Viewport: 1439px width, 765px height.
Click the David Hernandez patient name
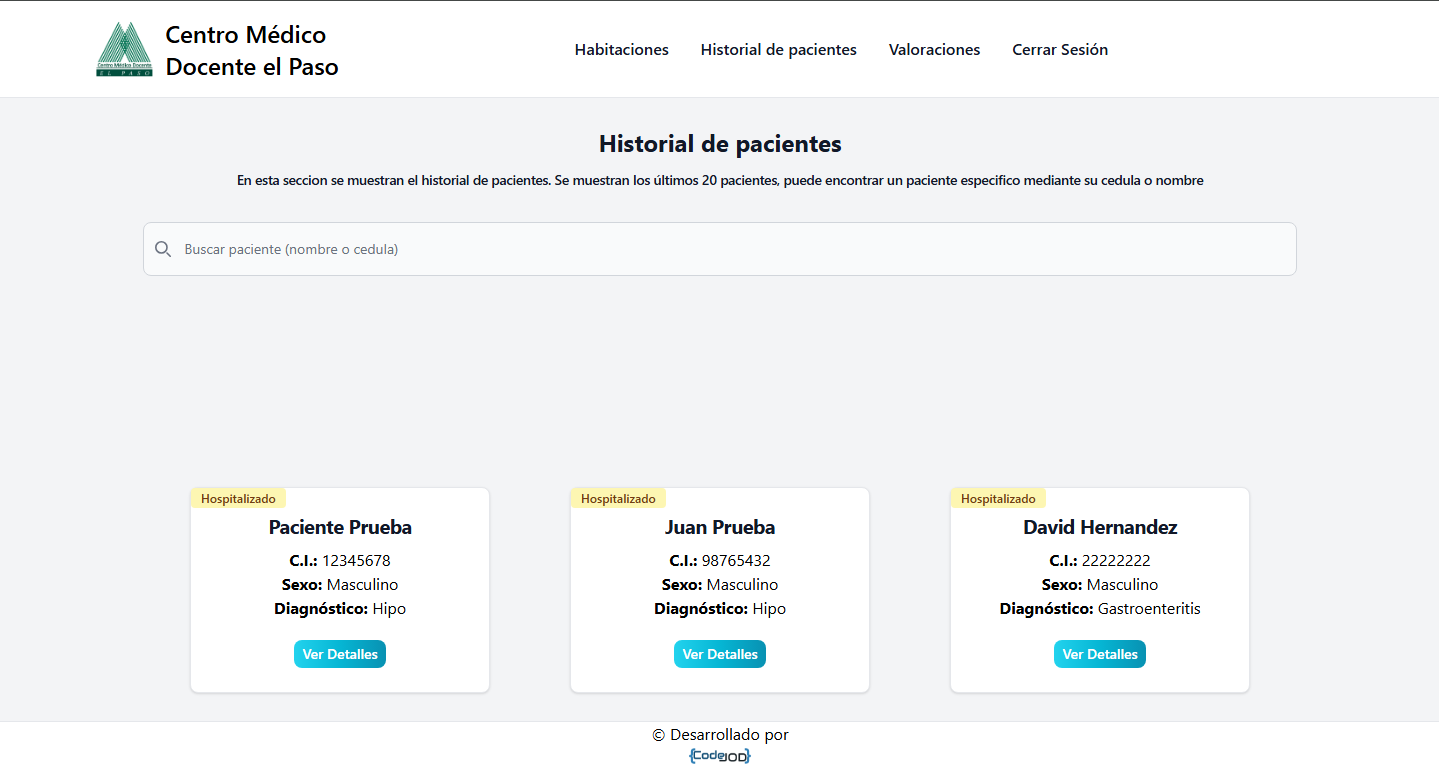[x=1100, y=527]
